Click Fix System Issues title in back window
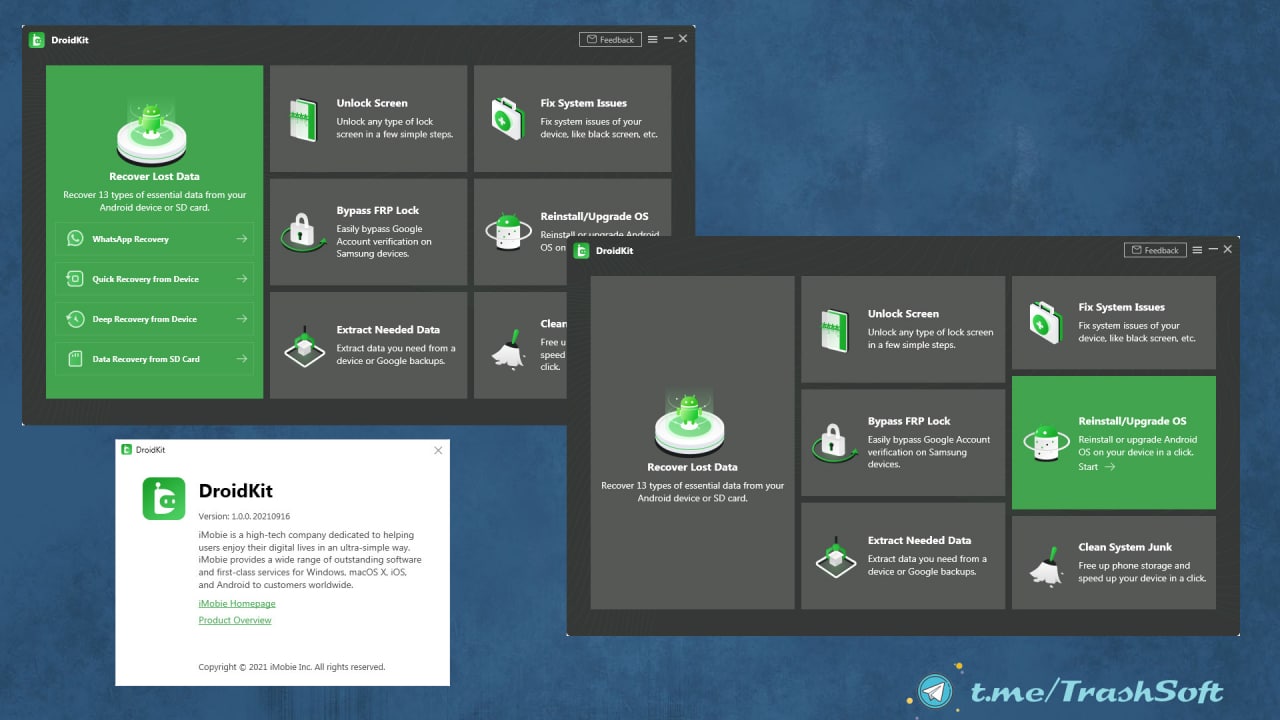The height and width of the screenshot is (720, 1280). (x=584, y=103)
